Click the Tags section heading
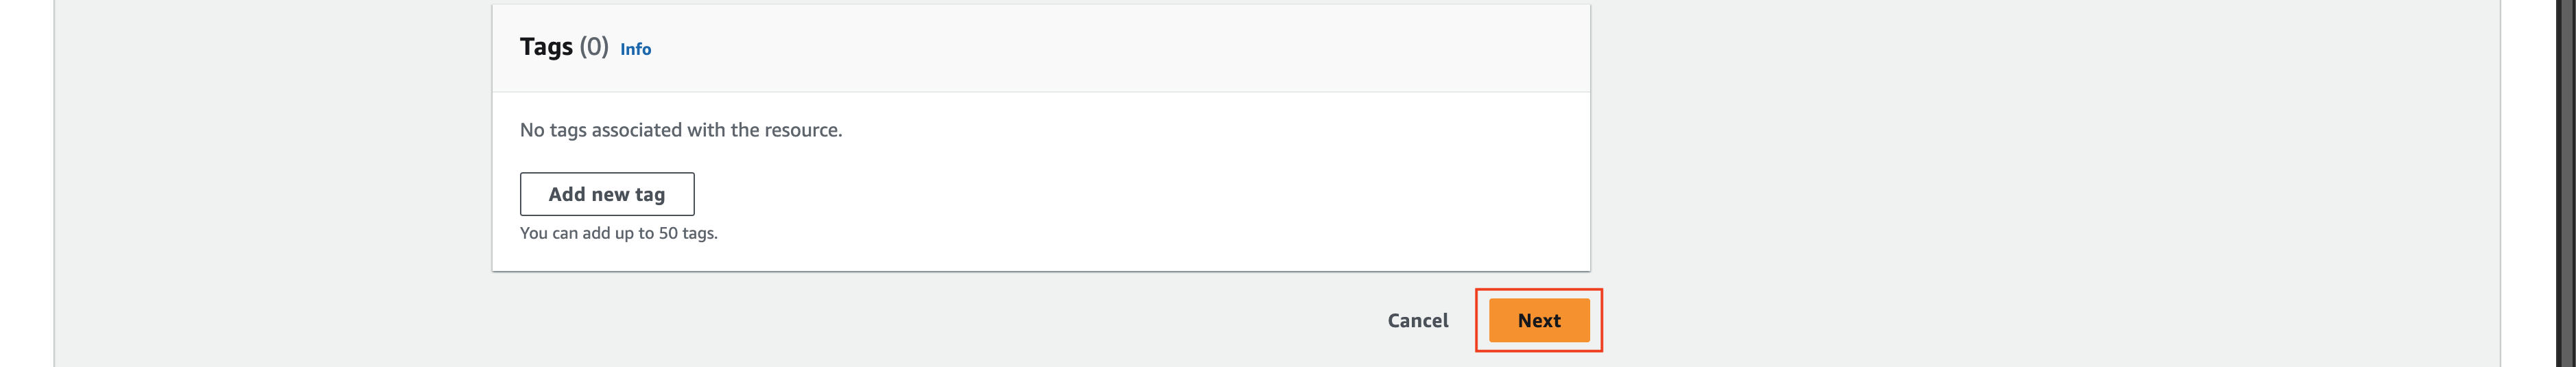This screenshot has width=2576, height=367. pyautogui.click(x=564, y=47)
